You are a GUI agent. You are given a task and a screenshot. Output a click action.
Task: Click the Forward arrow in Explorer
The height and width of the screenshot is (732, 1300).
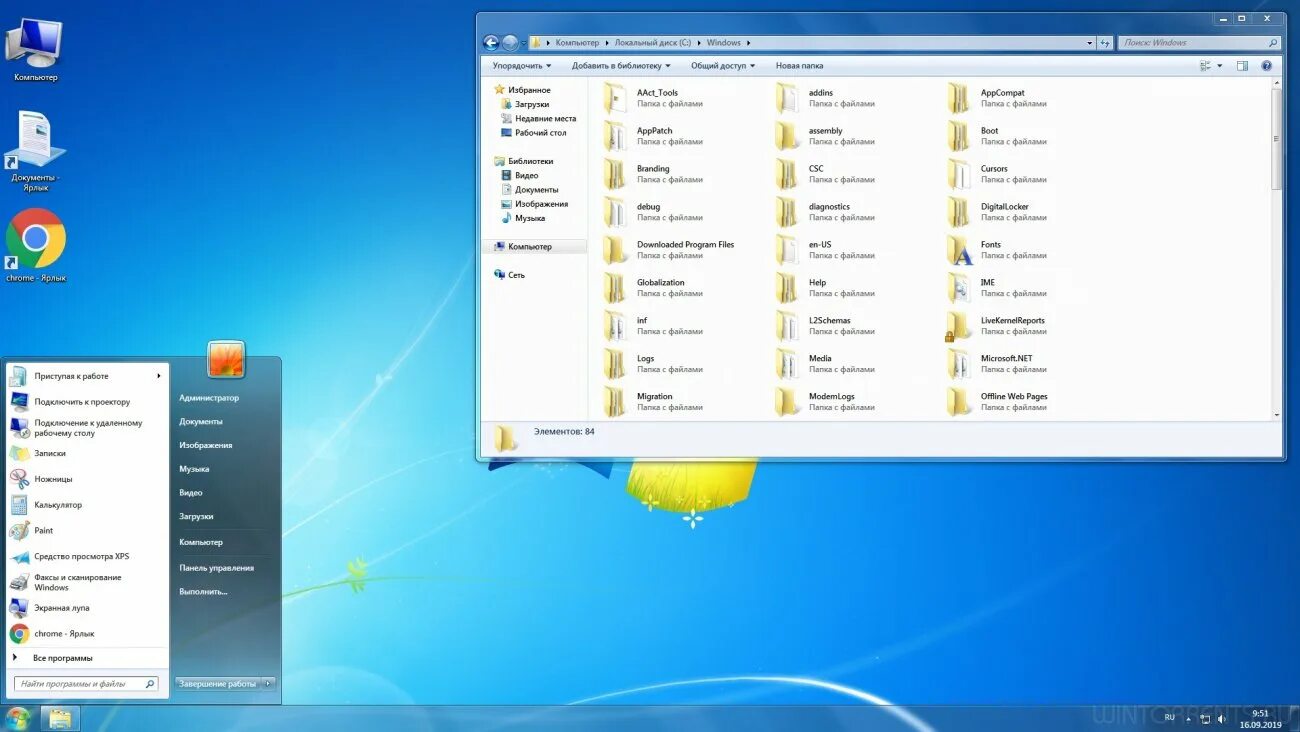(510, 43)
